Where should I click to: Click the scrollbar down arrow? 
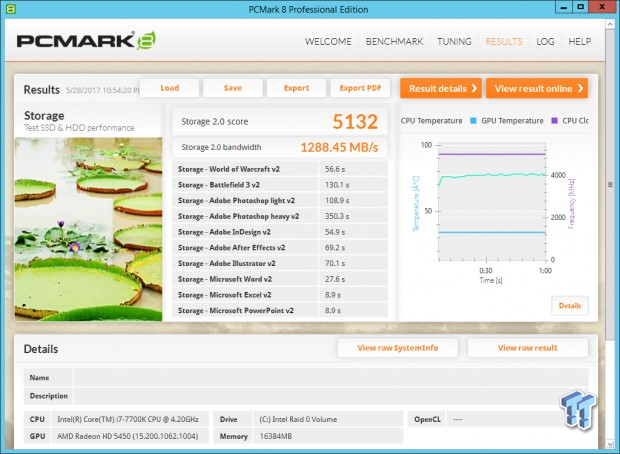610,444
